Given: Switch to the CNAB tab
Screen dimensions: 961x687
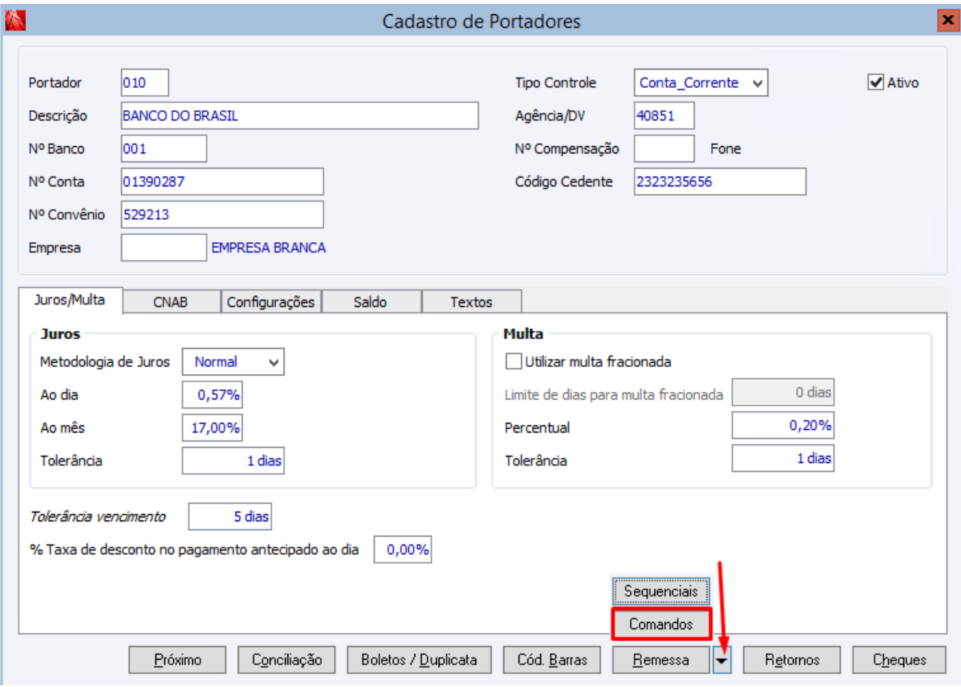Looking at the screenshot, I should click(170, 302).
